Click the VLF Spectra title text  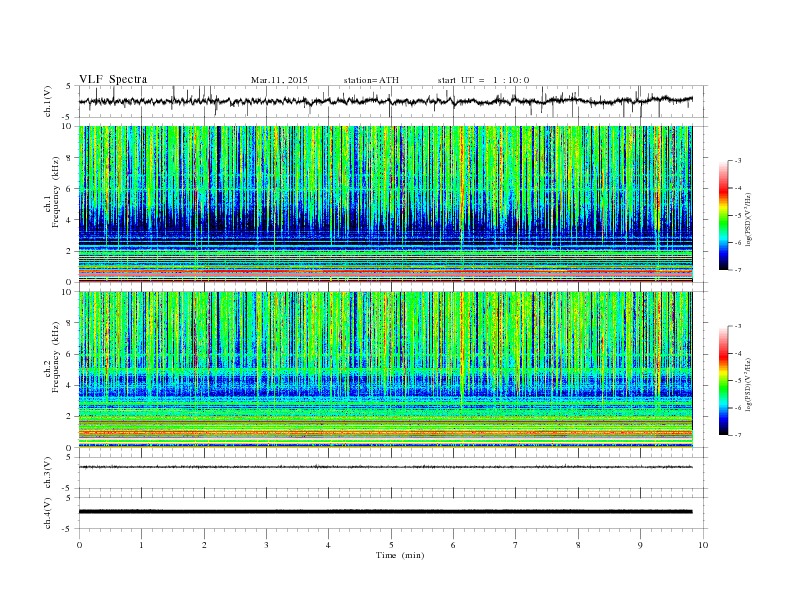[x=113, y=79]
